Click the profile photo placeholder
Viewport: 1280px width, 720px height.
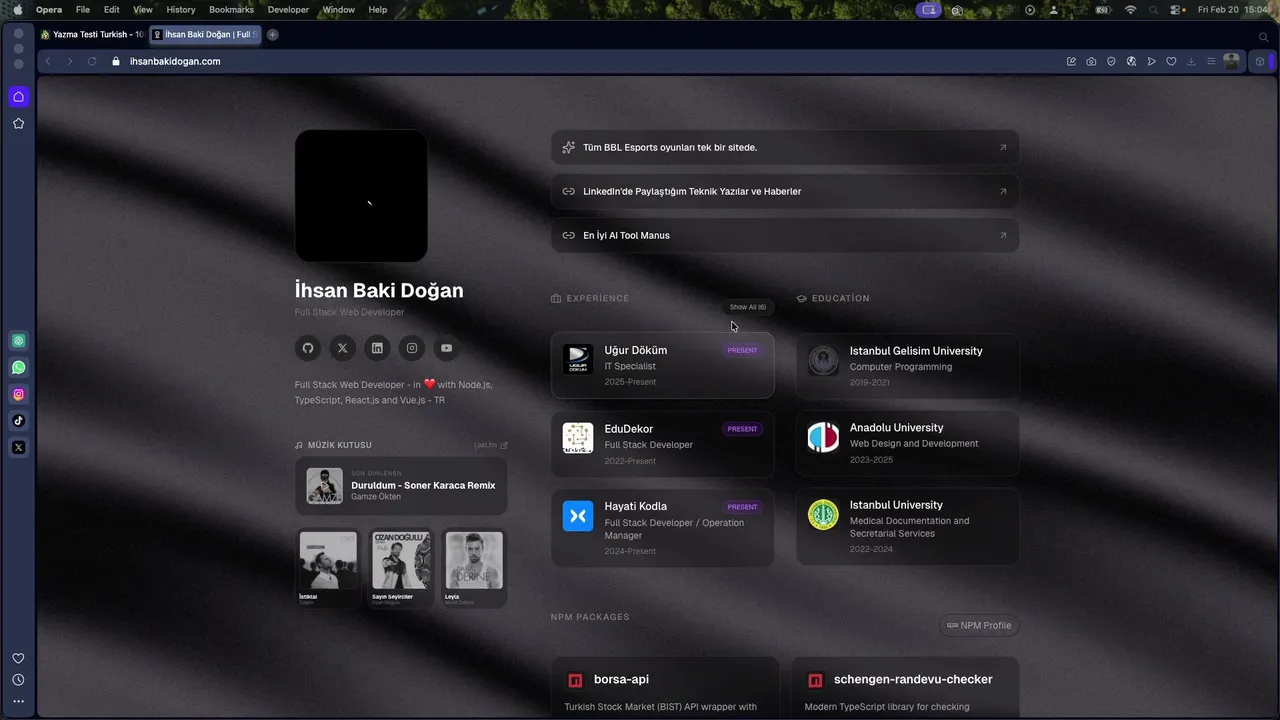tap(361, 196)
